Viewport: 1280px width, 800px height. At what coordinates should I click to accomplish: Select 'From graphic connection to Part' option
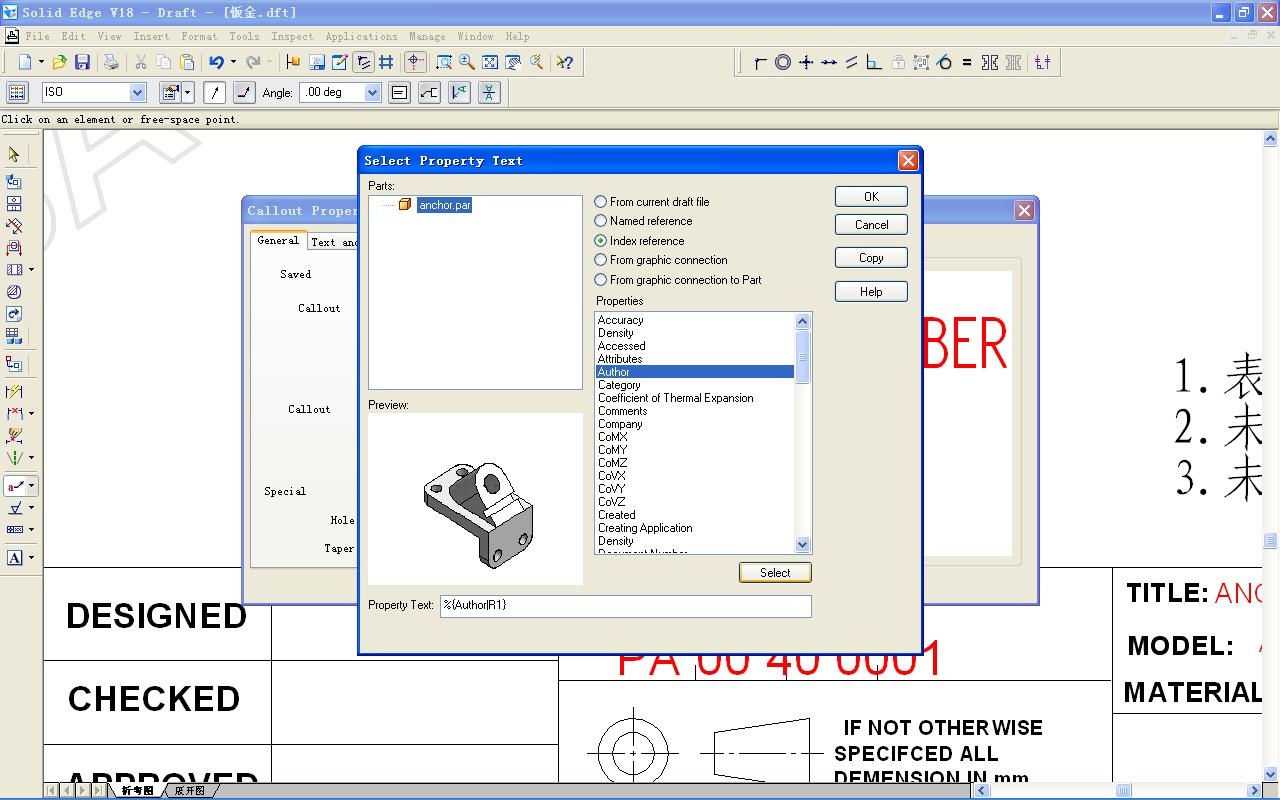[678, 280]
